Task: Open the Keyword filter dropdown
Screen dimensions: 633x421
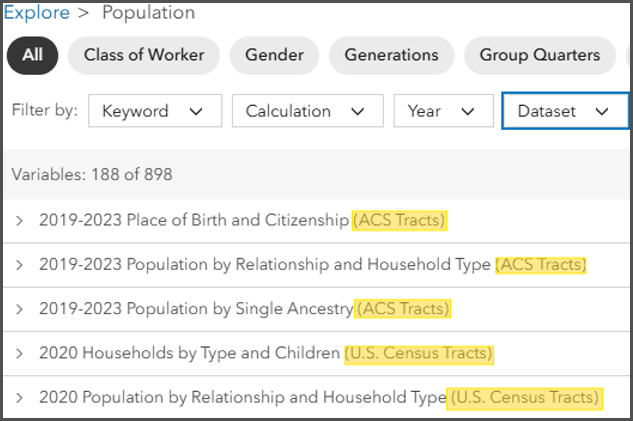Action: click(x=155, y=111)
